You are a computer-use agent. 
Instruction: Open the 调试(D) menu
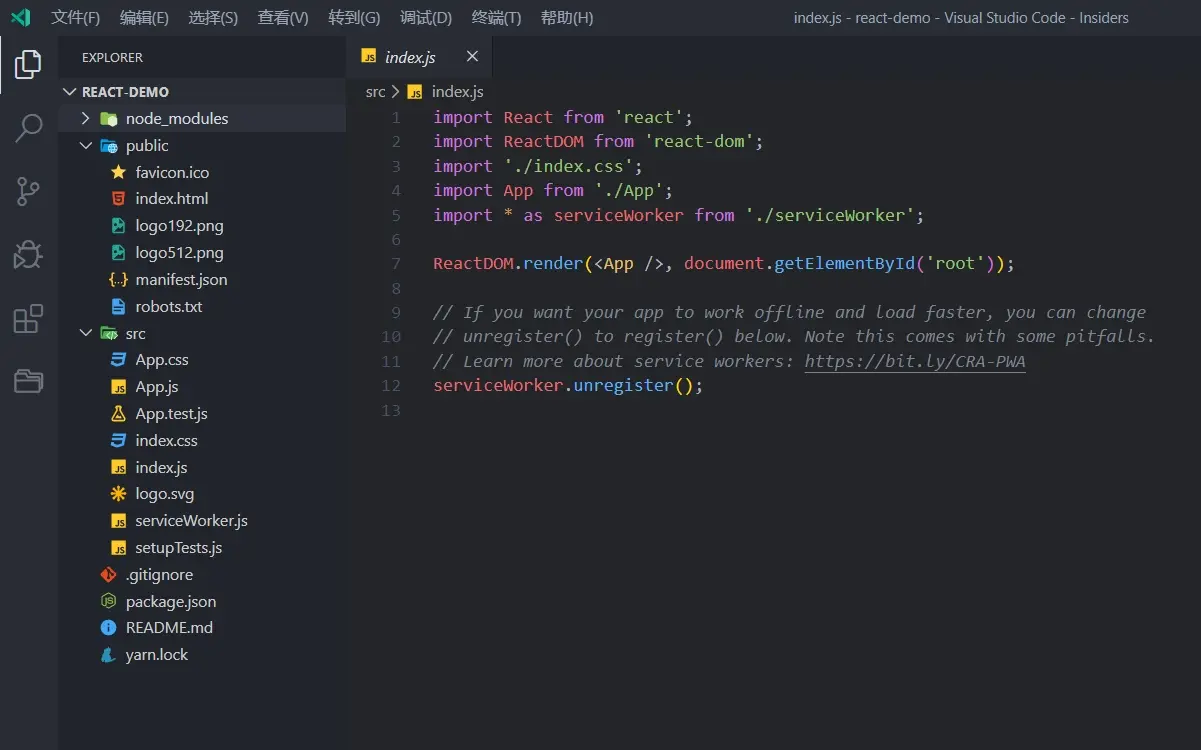coord(426,17)
